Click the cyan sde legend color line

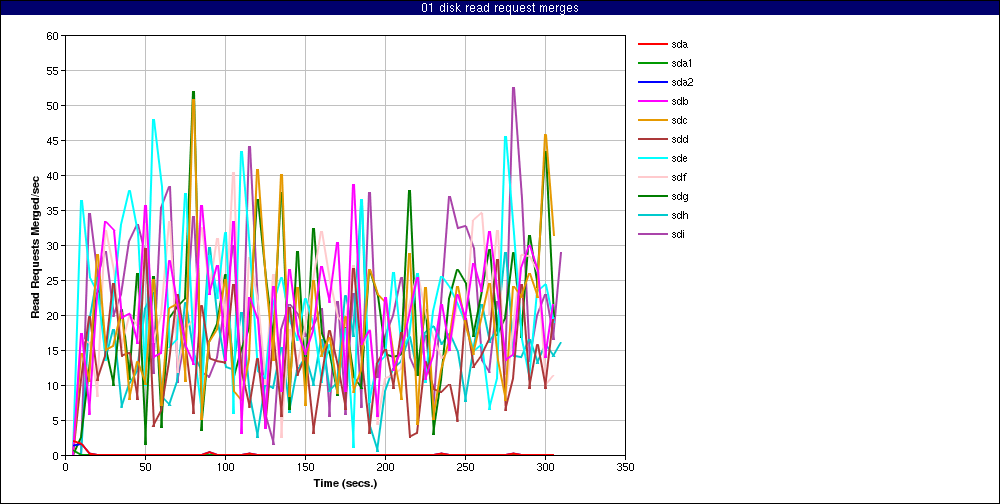point(652,158)
